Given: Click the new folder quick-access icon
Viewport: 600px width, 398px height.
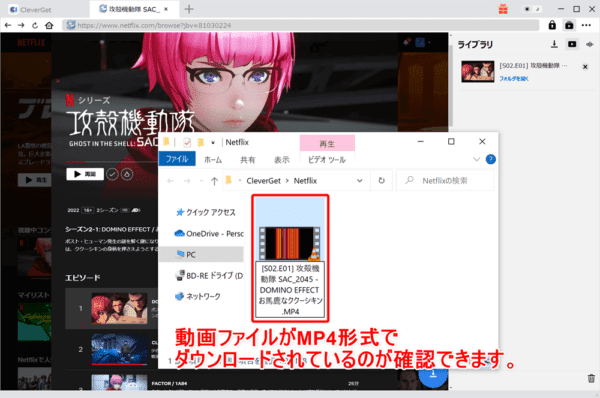Looking at the screenshot, I should [x=201, y=143].
